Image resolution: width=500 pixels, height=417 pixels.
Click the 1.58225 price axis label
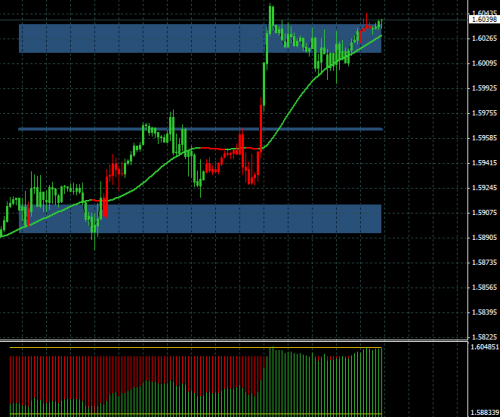484,337
